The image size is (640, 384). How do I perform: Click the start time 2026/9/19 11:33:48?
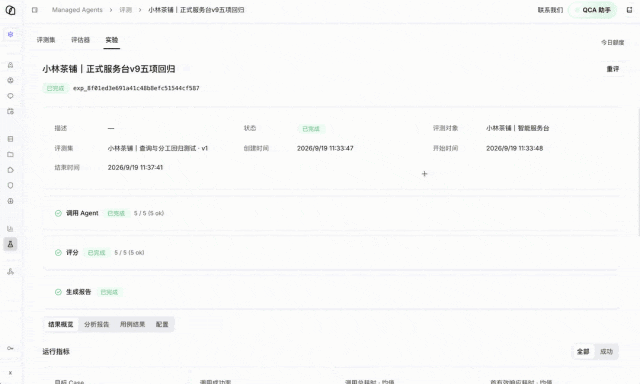[x=514, y=148]
